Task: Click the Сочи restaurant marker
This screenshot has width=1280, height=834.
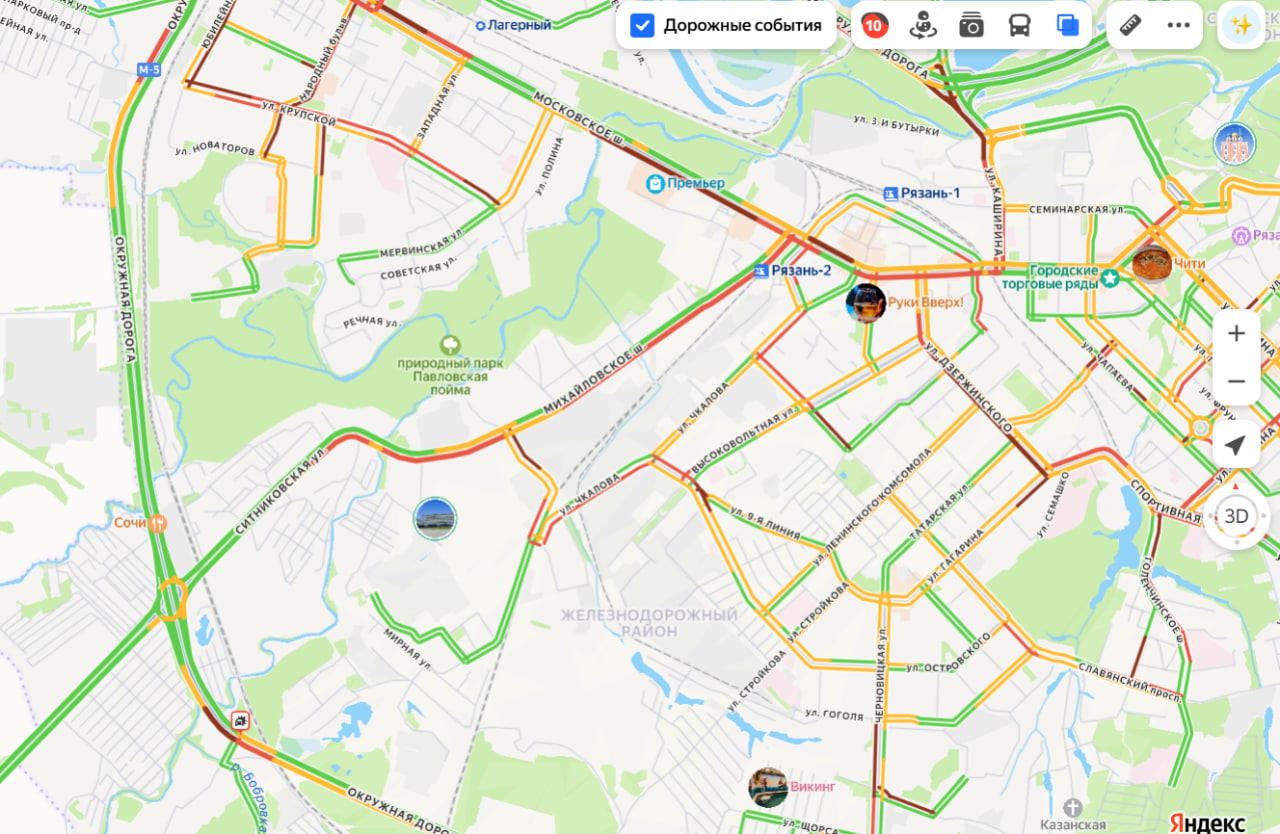Action: pyautogui.click(x=140, y=523)
